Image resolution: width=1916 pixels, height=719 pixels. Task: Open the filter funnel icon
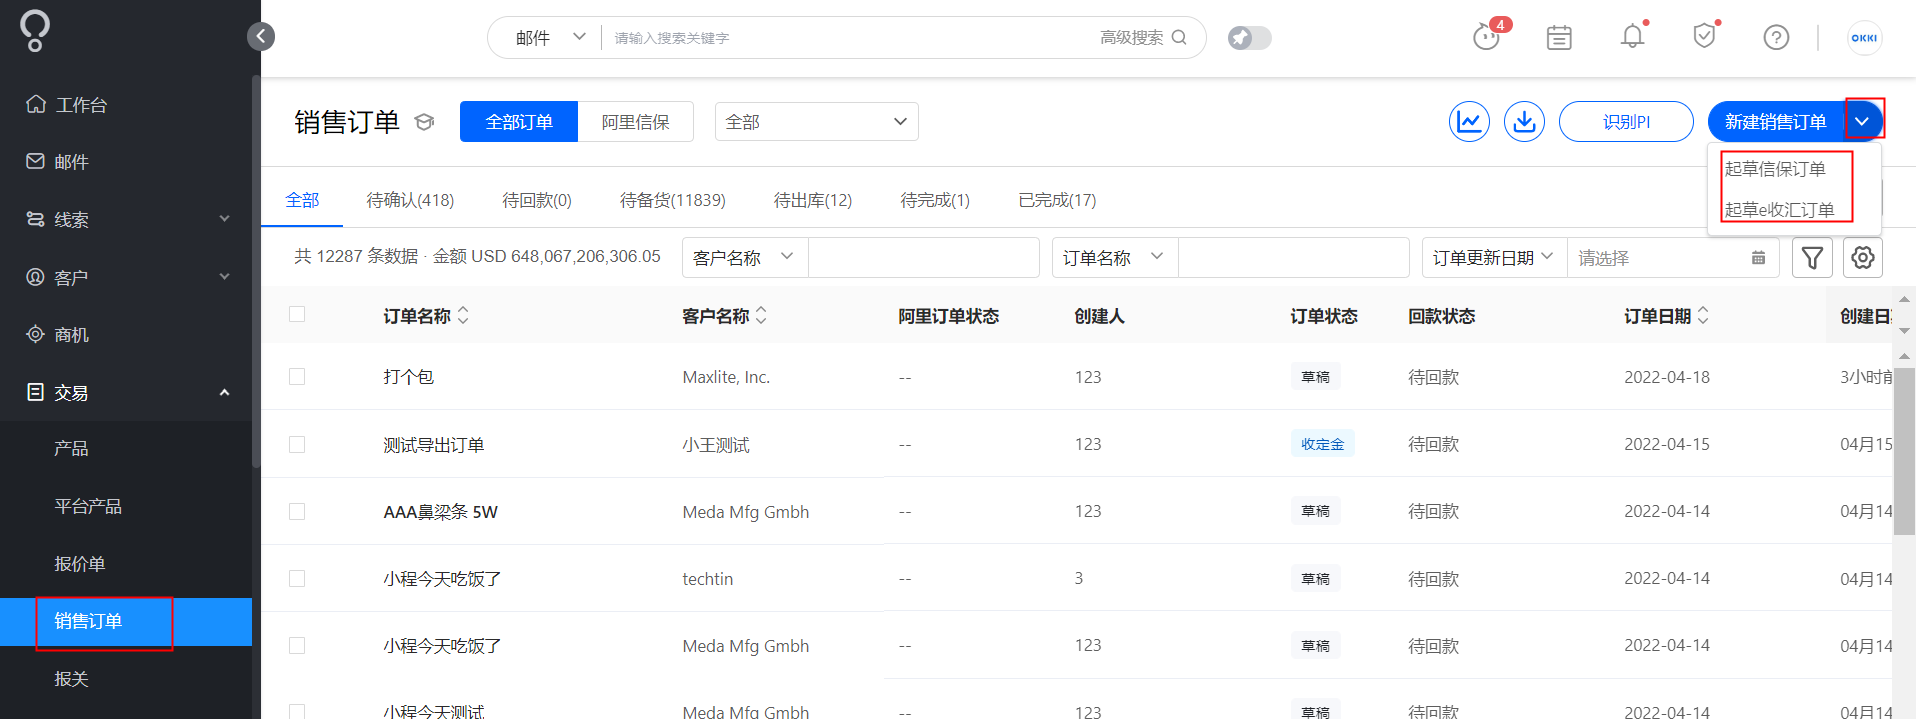tap(1812, 257)
